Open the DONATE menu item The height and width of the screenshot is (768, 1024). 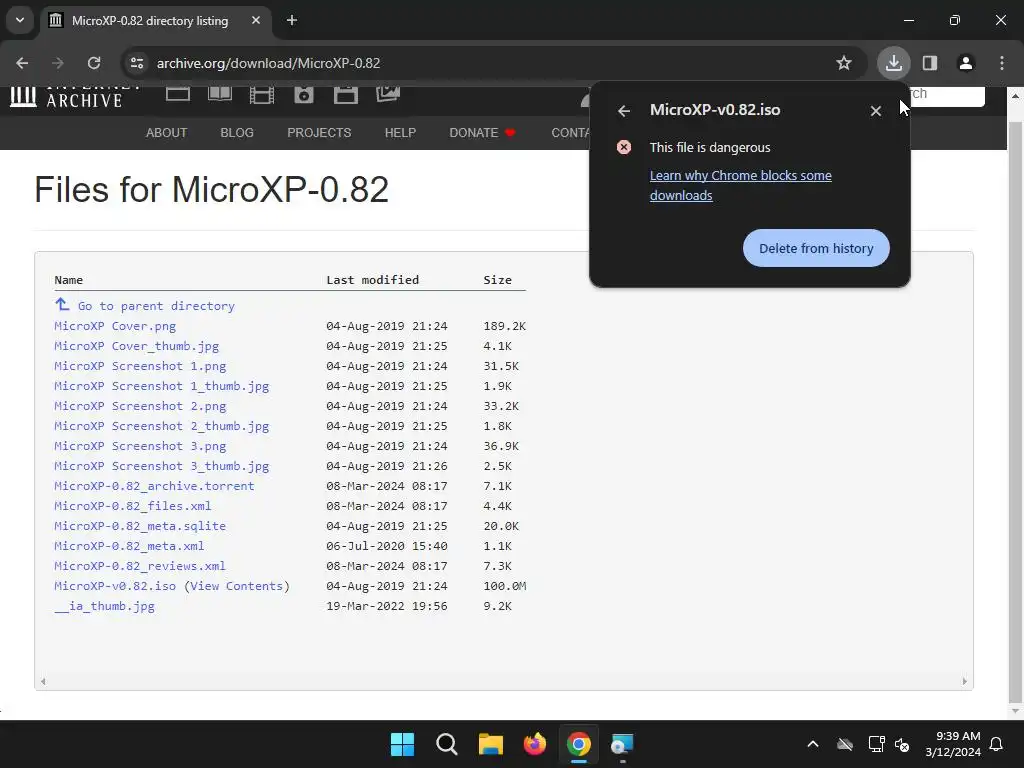[483, 133]
